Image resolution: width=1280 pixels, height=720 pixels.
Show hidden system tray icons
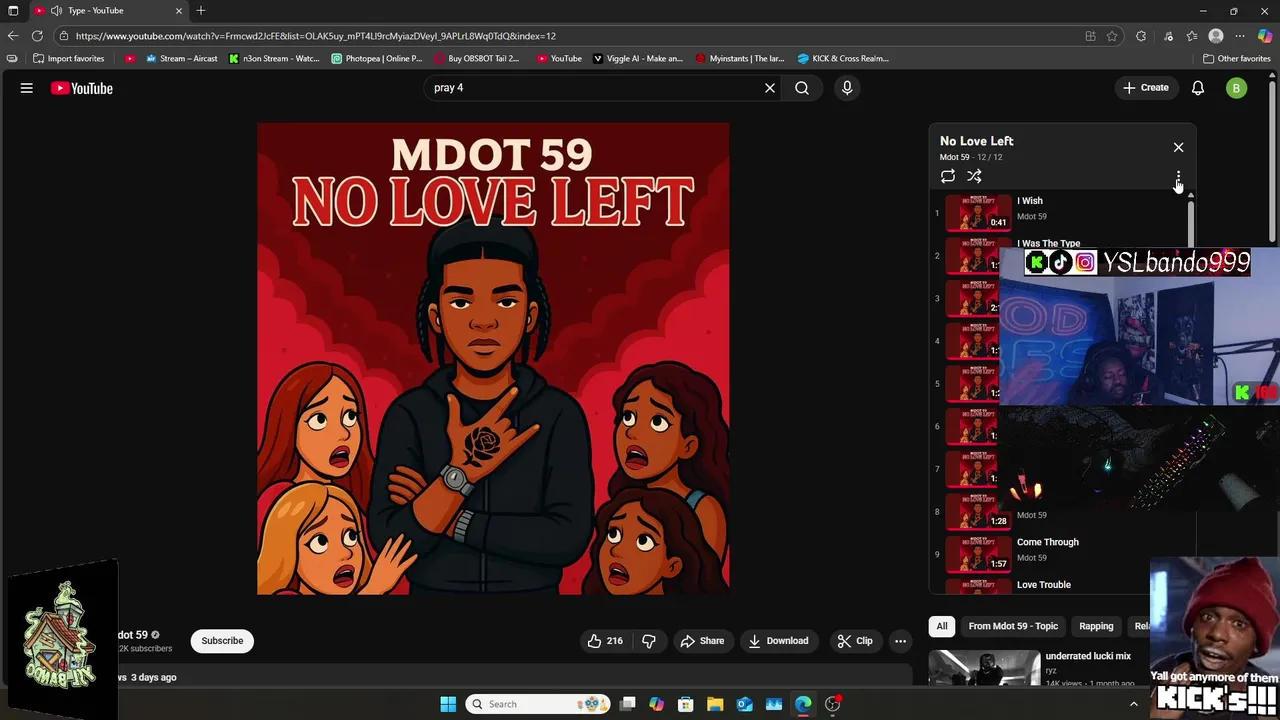pyautogui.click(x=1133, y=704)
